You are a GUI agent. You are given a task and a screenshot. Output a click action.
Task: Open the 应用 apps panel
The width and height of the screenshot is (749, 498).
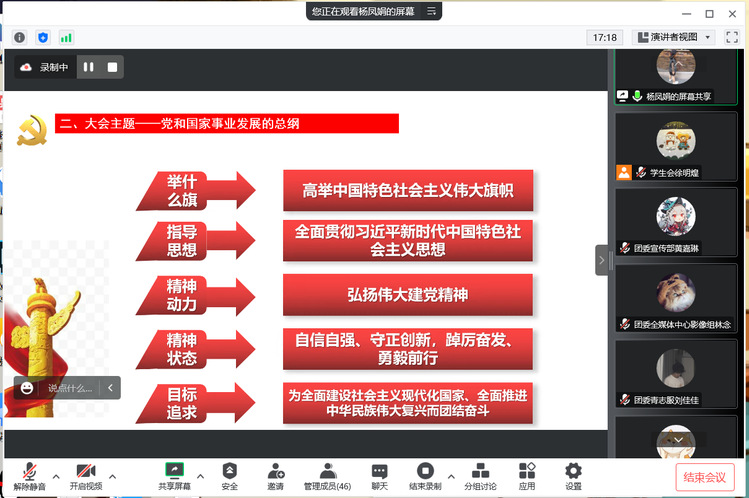pos(527,477)
